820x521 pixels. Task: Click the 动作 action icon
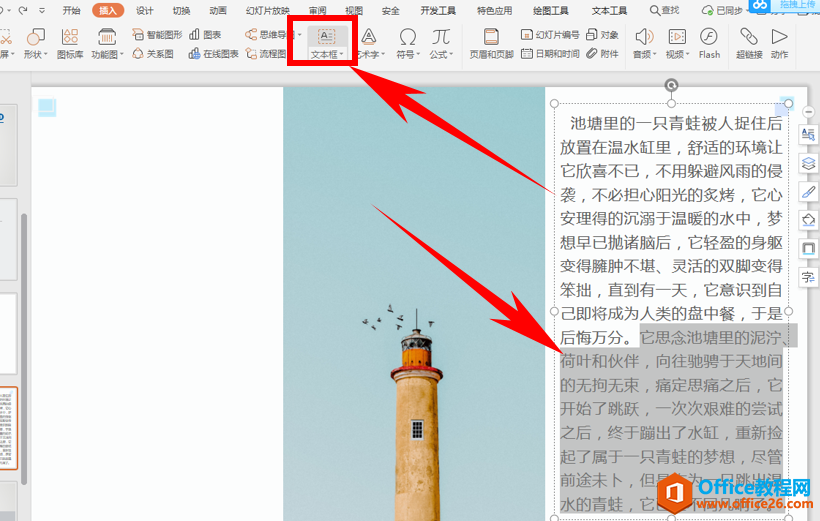[x=779, y=42]
